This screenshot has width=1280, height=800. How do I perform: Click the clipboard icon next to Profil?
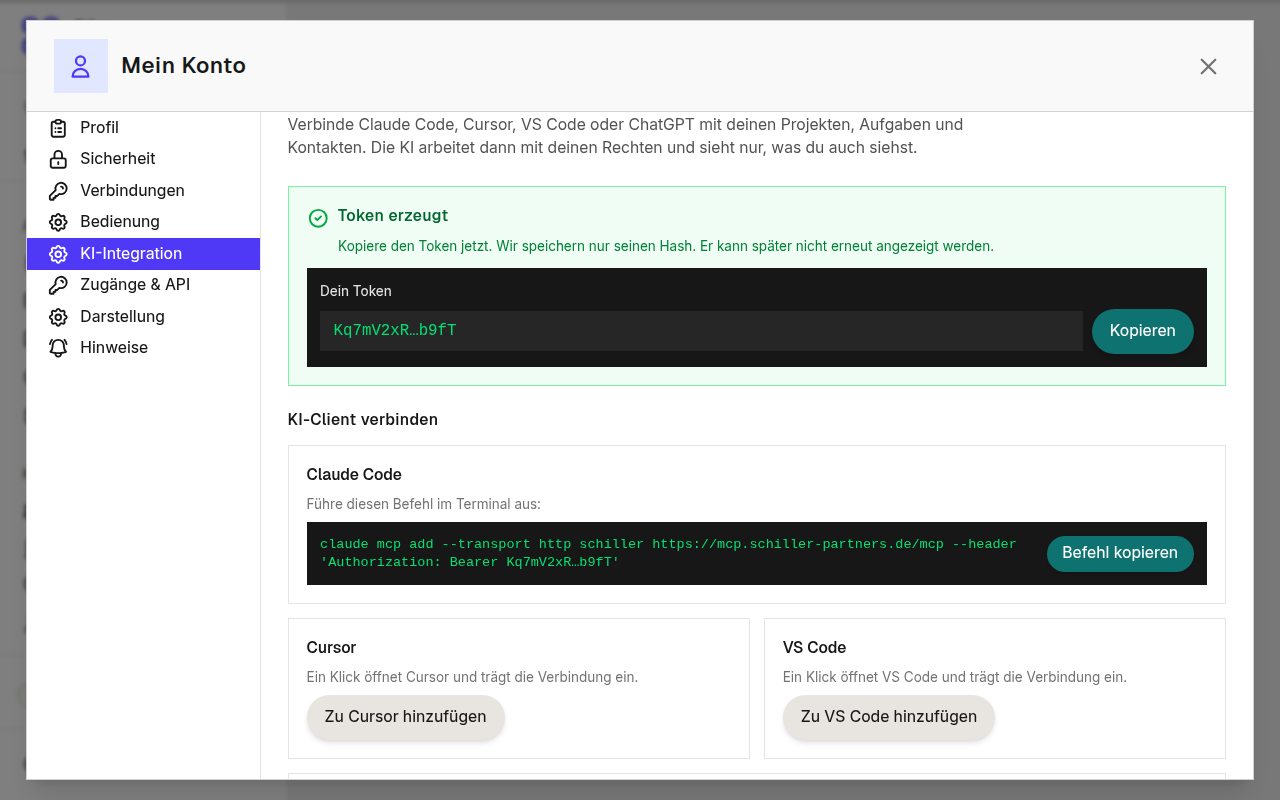click(x=59, y=128)
